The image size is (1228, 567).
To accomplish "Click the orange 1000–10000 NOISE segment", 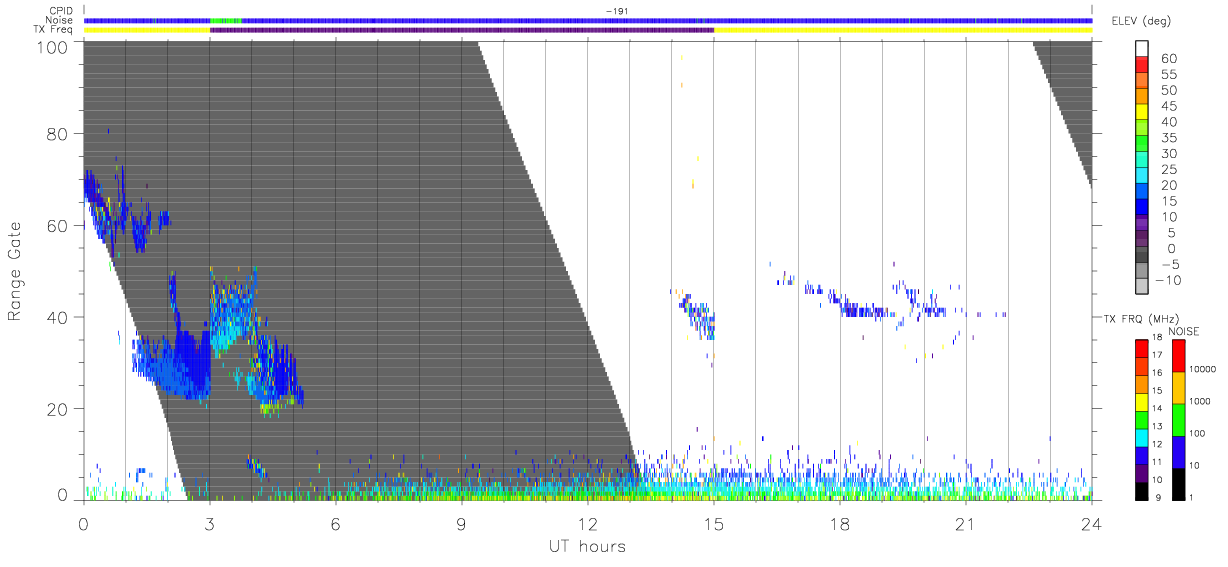I will click(x=1179, y=387).
